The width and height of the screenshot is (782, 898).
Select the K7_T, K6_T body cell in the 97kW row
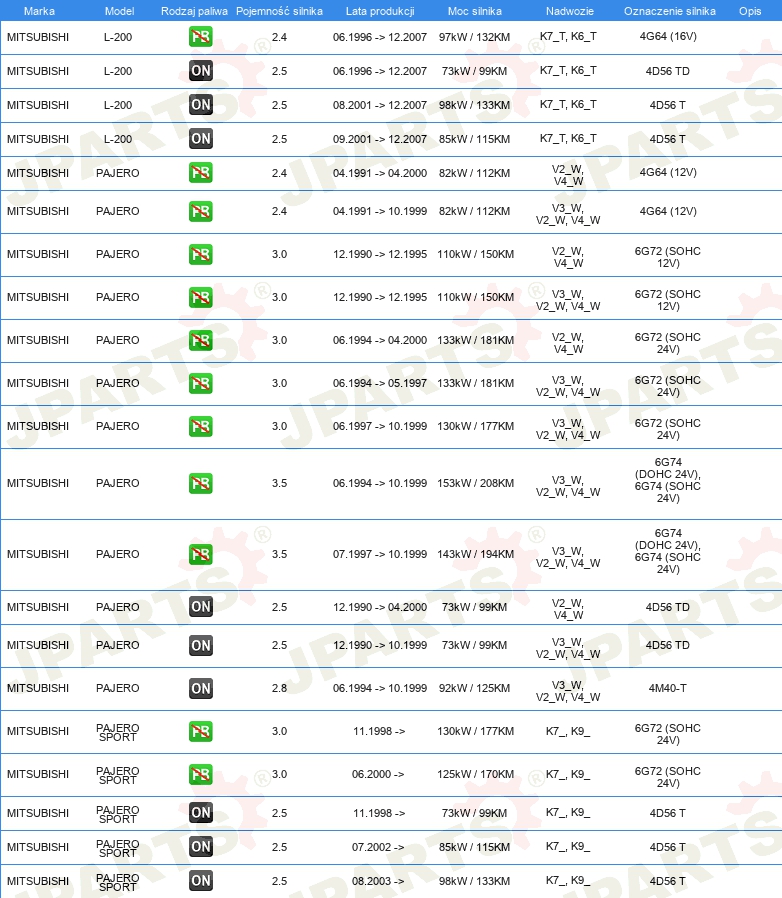568,37
